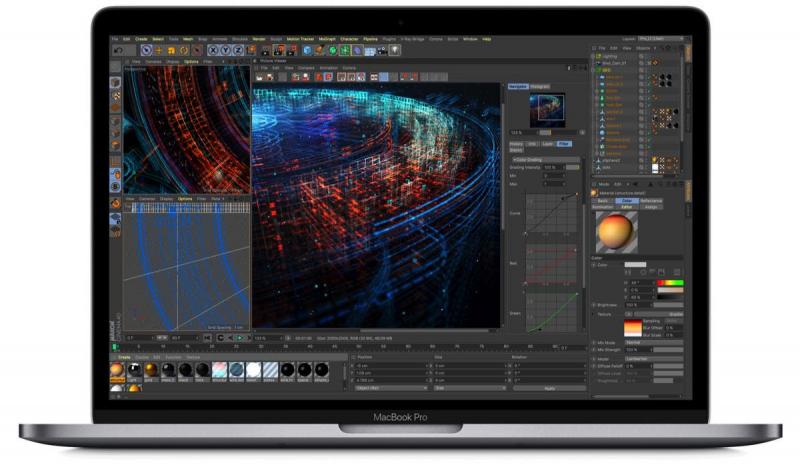
Task: Open Create menu in Material Manager
Action: pyautogui.click(x=124, y=357)
